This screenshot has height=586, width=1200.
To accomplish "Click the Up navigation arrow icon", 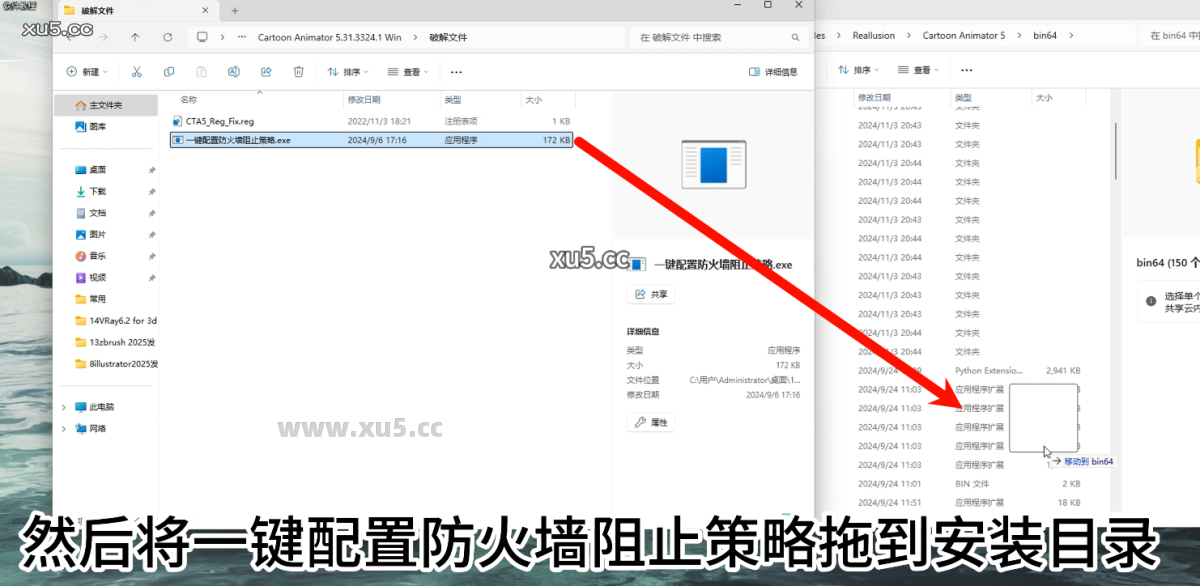I will [x=135, y=37].
